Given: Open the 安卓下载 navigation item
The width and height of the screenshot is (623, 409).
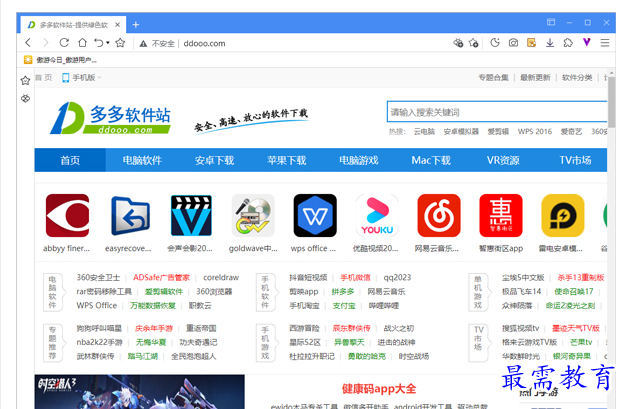Looking at the screenshot, I should [214, 160].
